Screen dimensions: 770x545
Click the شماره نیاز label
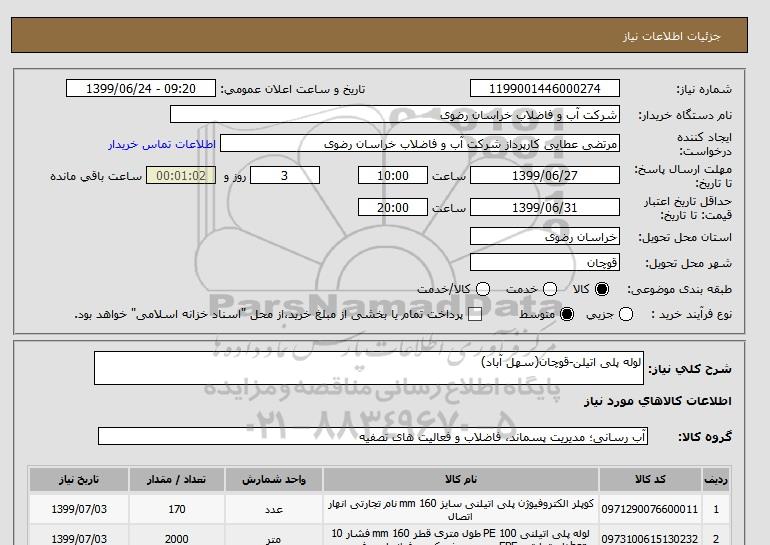click(704, 89)
